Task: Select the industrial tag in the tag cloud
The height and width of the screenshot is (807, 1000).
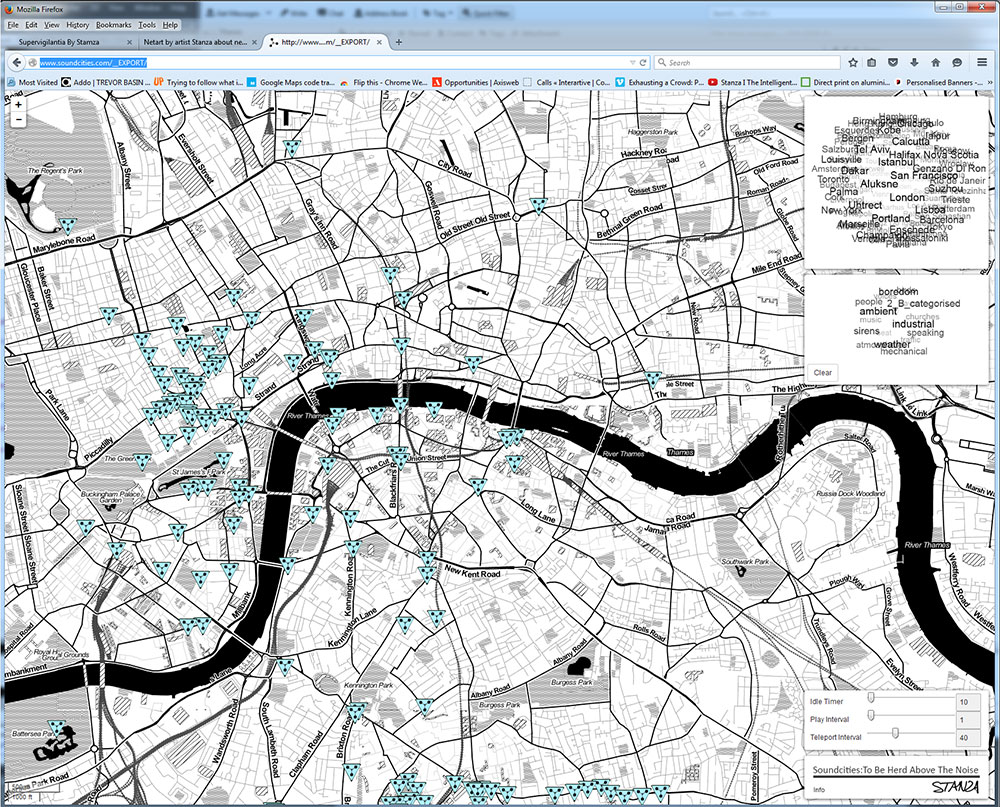Action: tap(912, 324)
